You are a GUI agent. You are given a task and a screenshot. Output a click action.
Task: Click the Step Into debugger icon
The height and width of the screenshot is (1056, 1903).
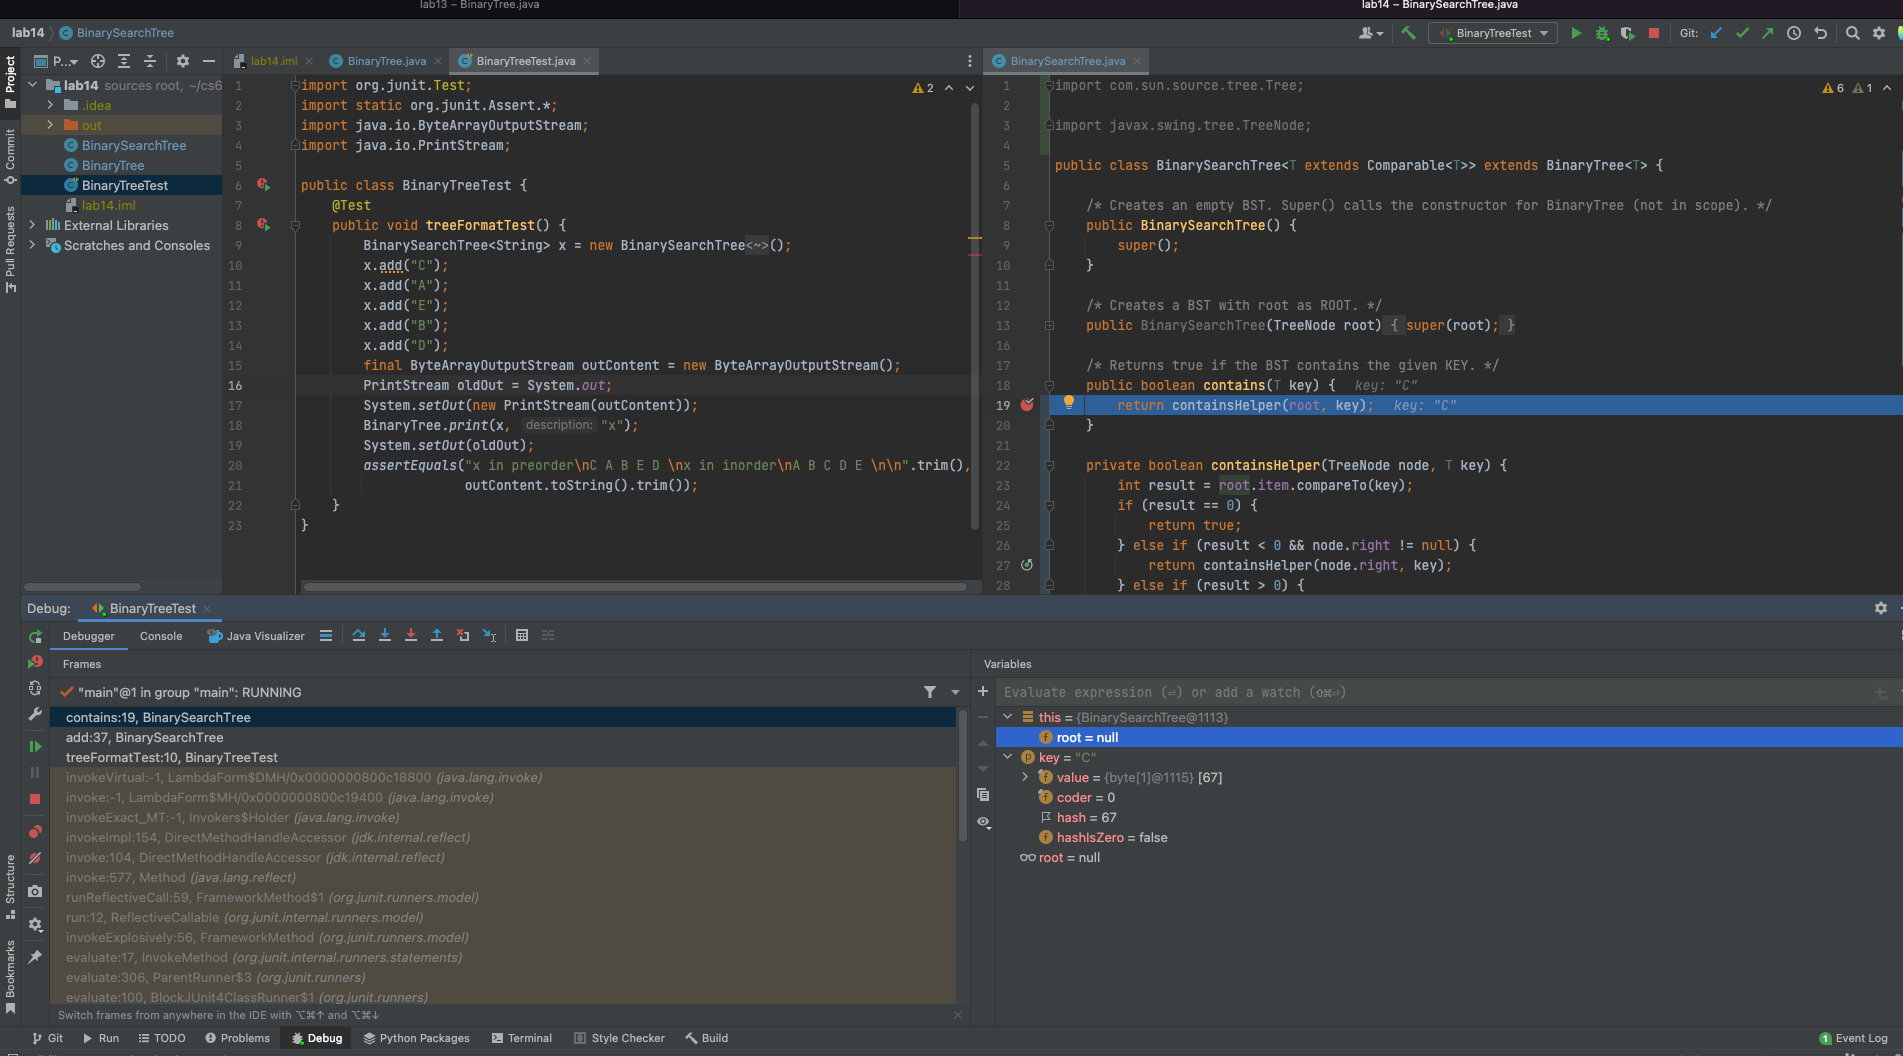pos(385,635)
